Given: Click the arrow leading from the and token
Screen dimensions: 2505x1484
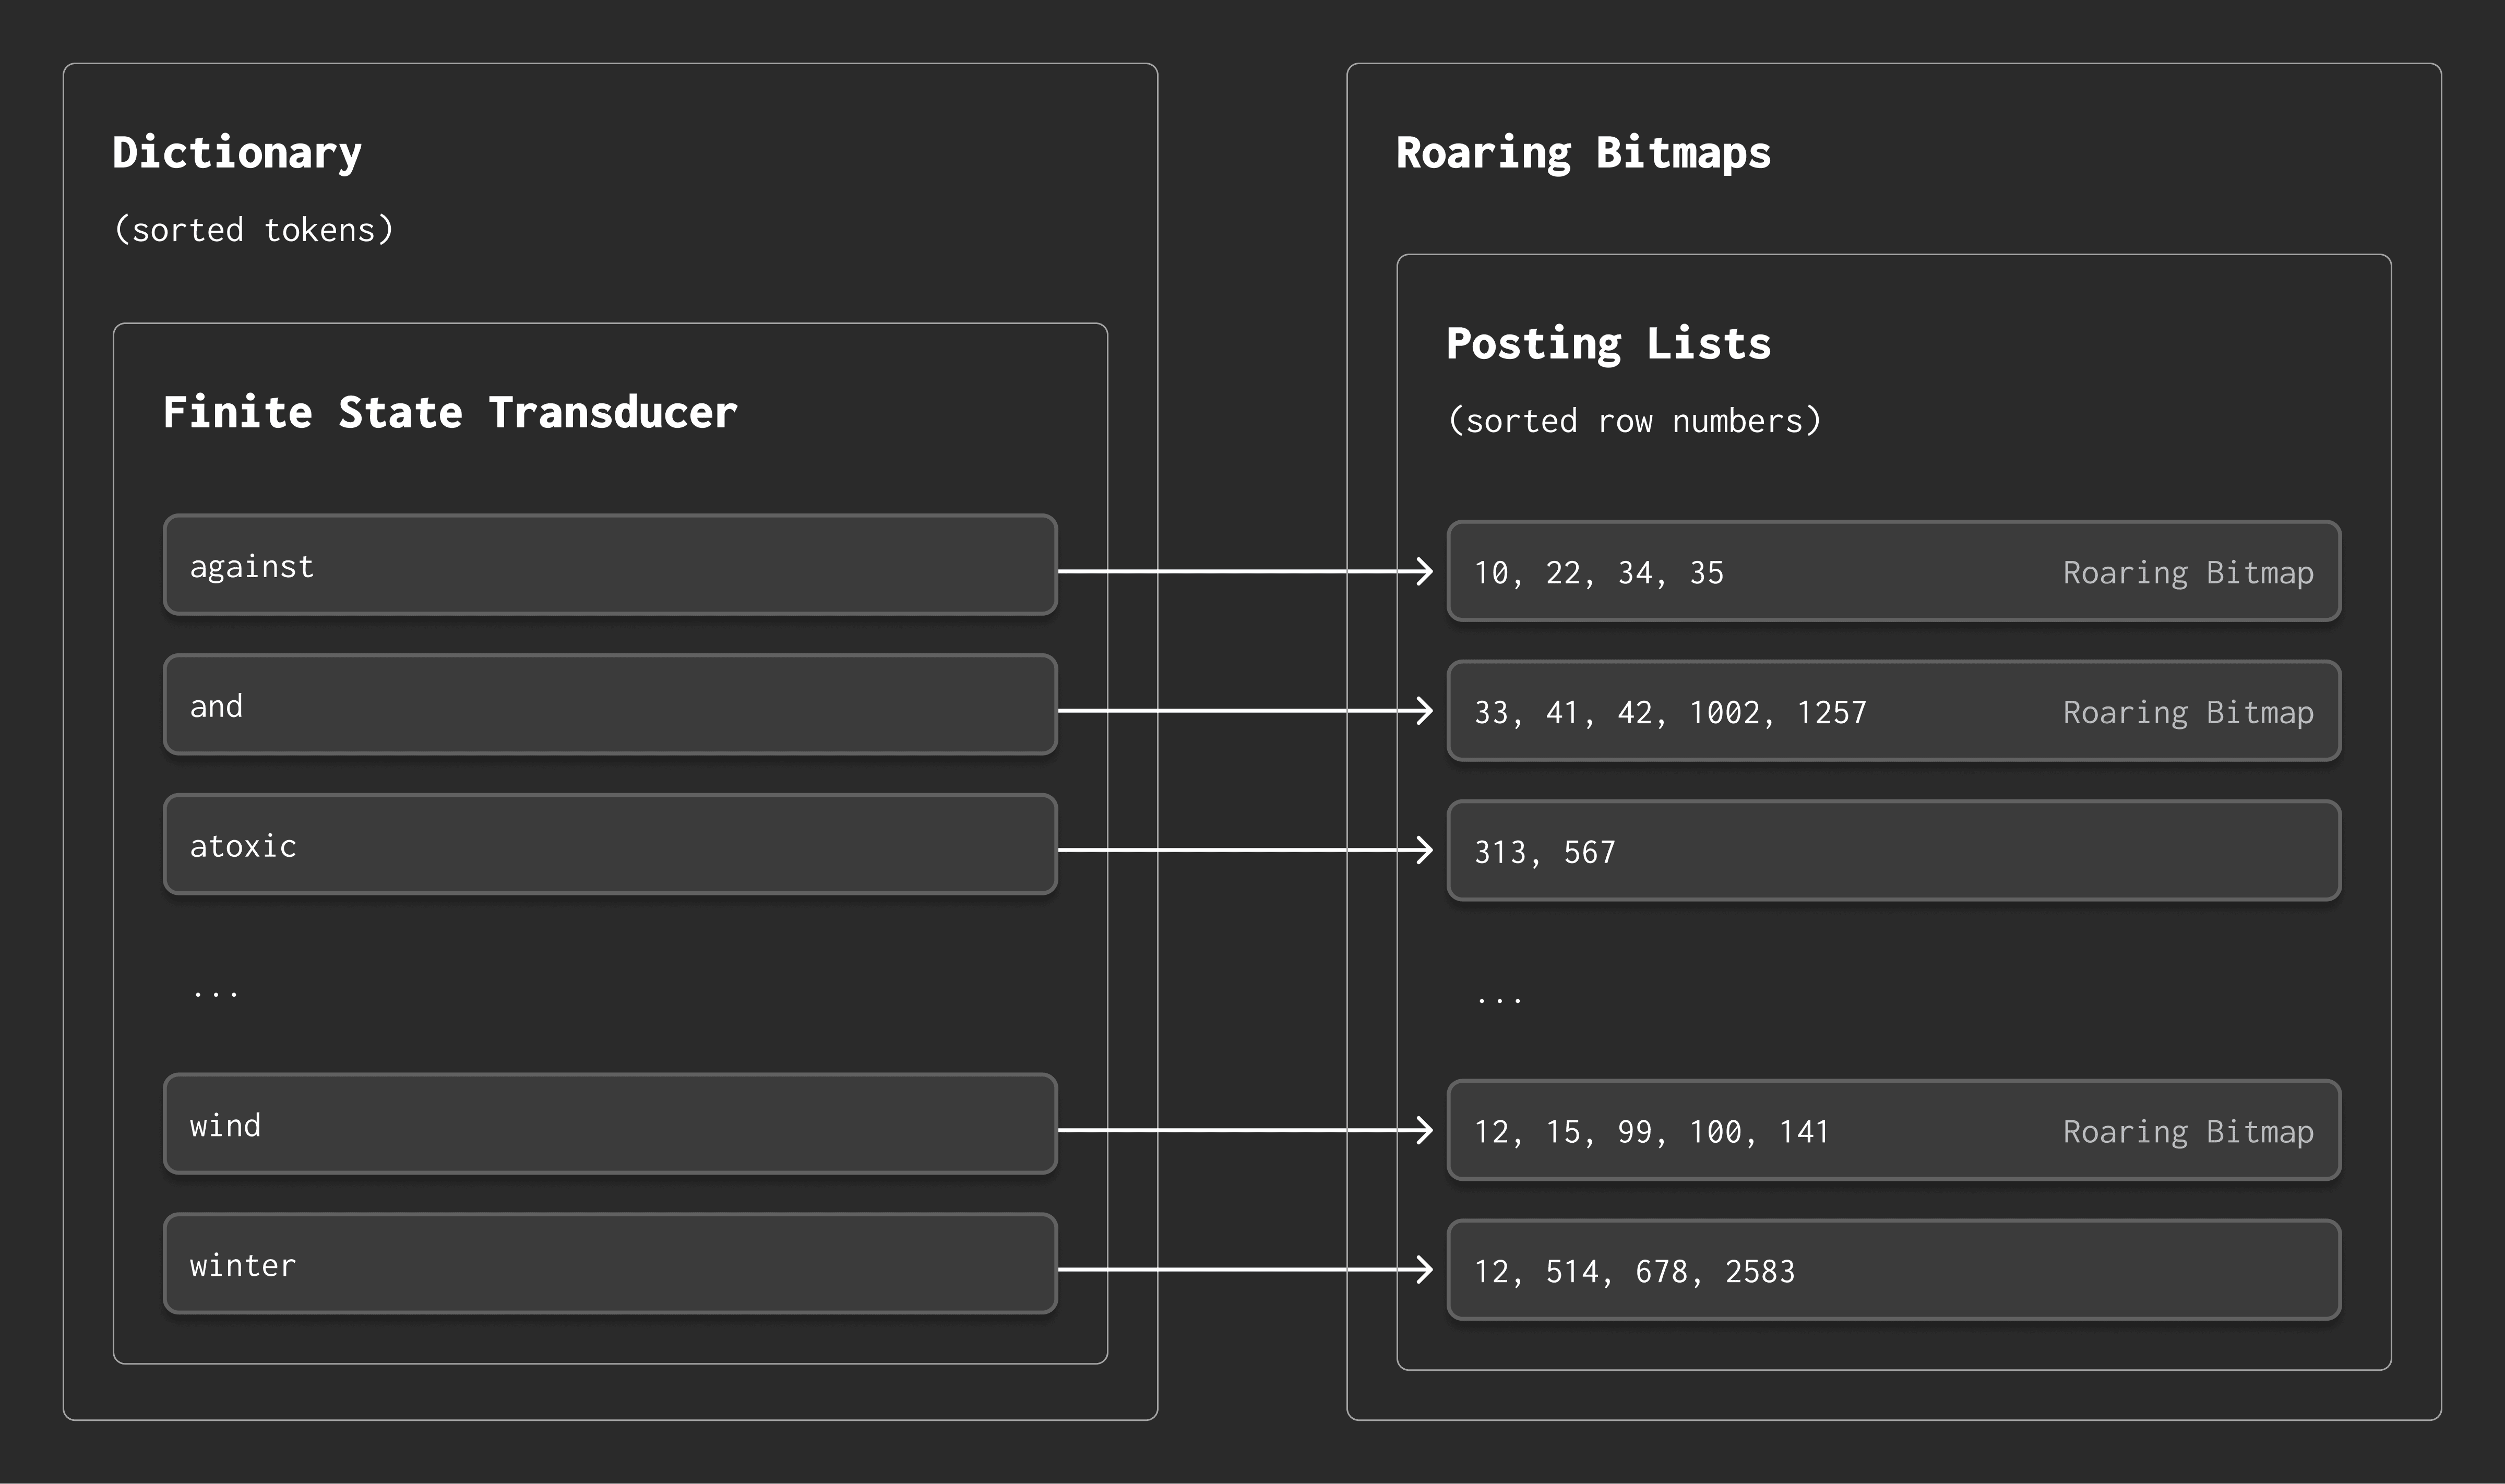Looking at the screenshot, I should pyautogui.click(x=1245, y=711).
